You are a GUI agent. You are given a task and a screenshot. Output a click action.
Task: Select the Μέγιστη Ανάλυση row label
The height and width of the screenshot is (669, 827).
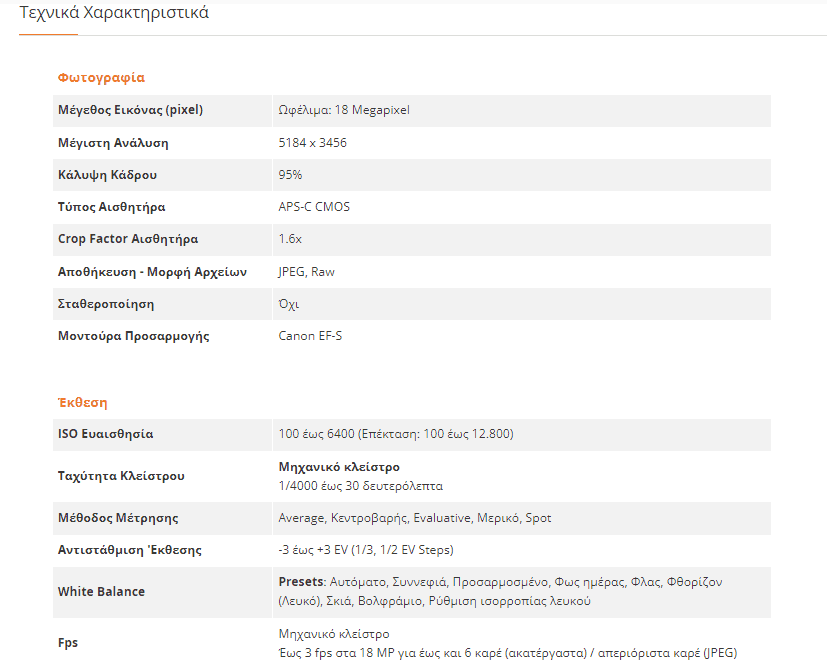[113, 143]
